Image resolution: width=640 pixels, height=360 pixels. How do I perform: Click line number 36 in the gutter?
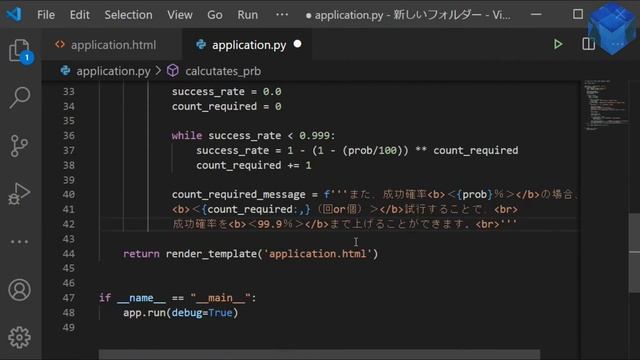69,136
